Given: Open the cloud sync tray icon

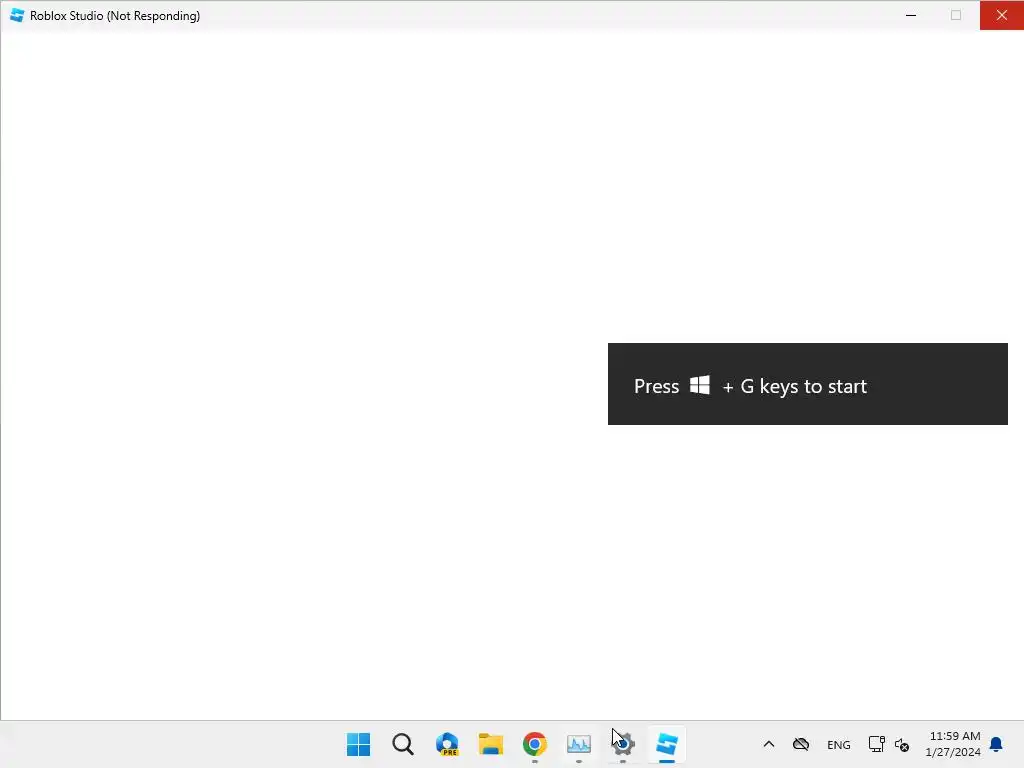Looking at the screenshot, I should pos(801,744).
